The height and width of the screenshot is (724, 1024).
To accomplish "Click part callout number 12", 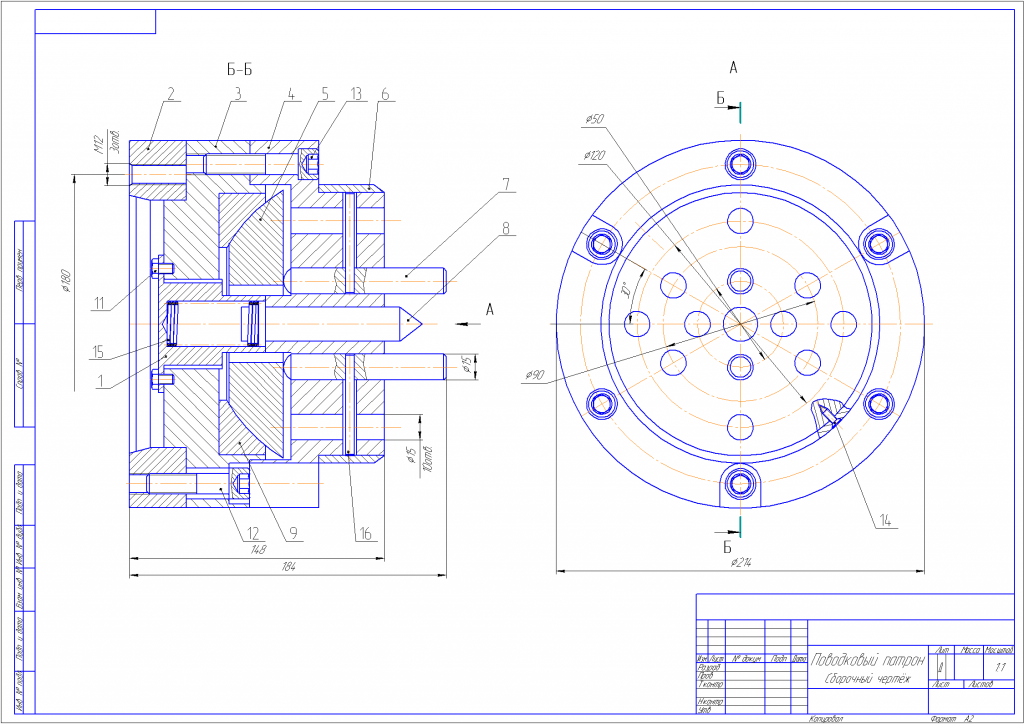I will [254, 534].
